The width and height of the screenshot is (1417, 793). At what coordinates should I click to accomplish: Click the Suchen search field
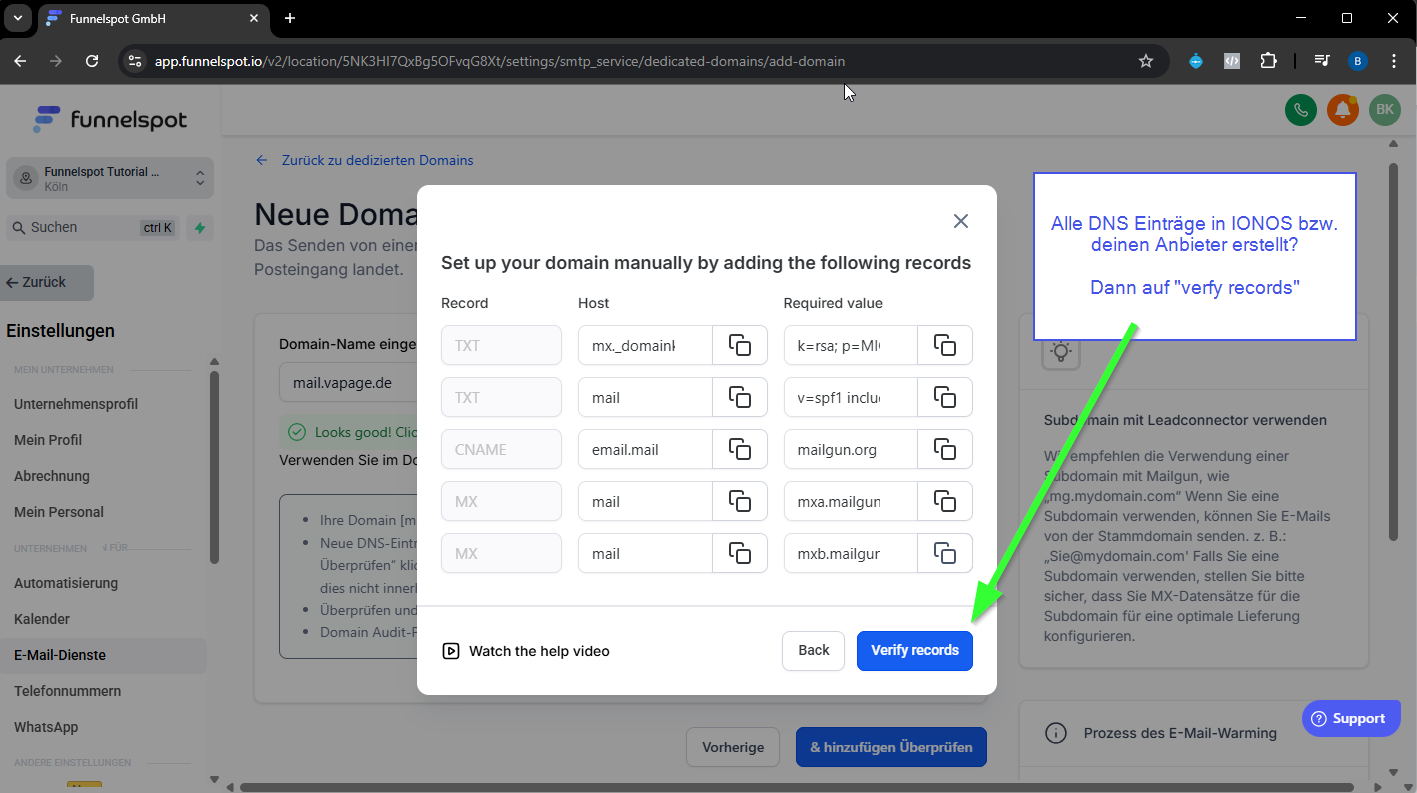coord(93,228)
